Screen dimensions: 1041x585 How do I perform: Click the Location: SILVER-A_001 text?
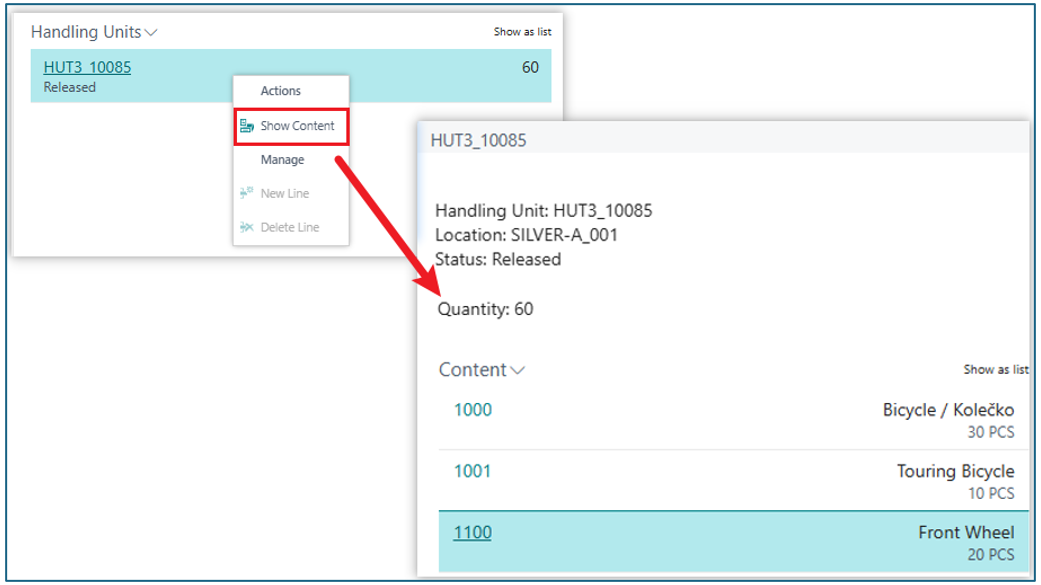pos(526,235)
